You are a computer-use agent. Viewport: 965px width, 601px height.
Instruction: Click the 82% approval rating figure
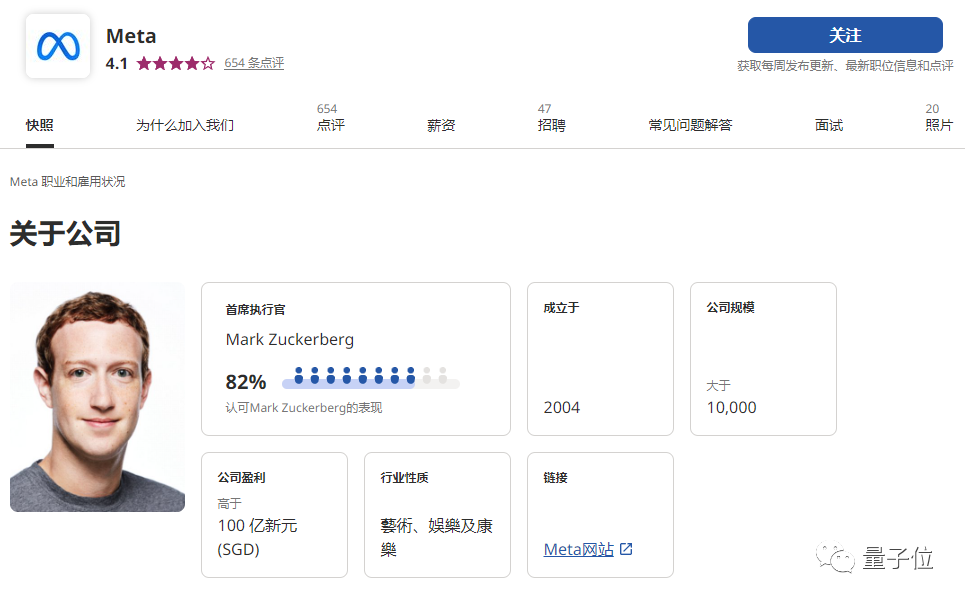(x=244, y=381)
